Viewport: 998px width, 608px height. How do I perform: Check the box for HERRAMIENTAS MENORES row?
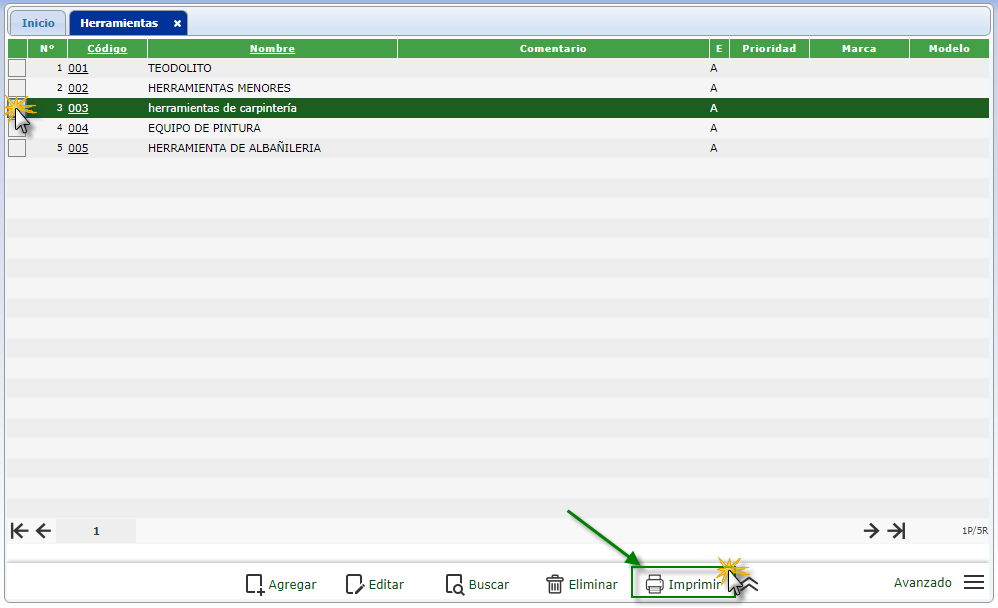click(x=17, y=88)
